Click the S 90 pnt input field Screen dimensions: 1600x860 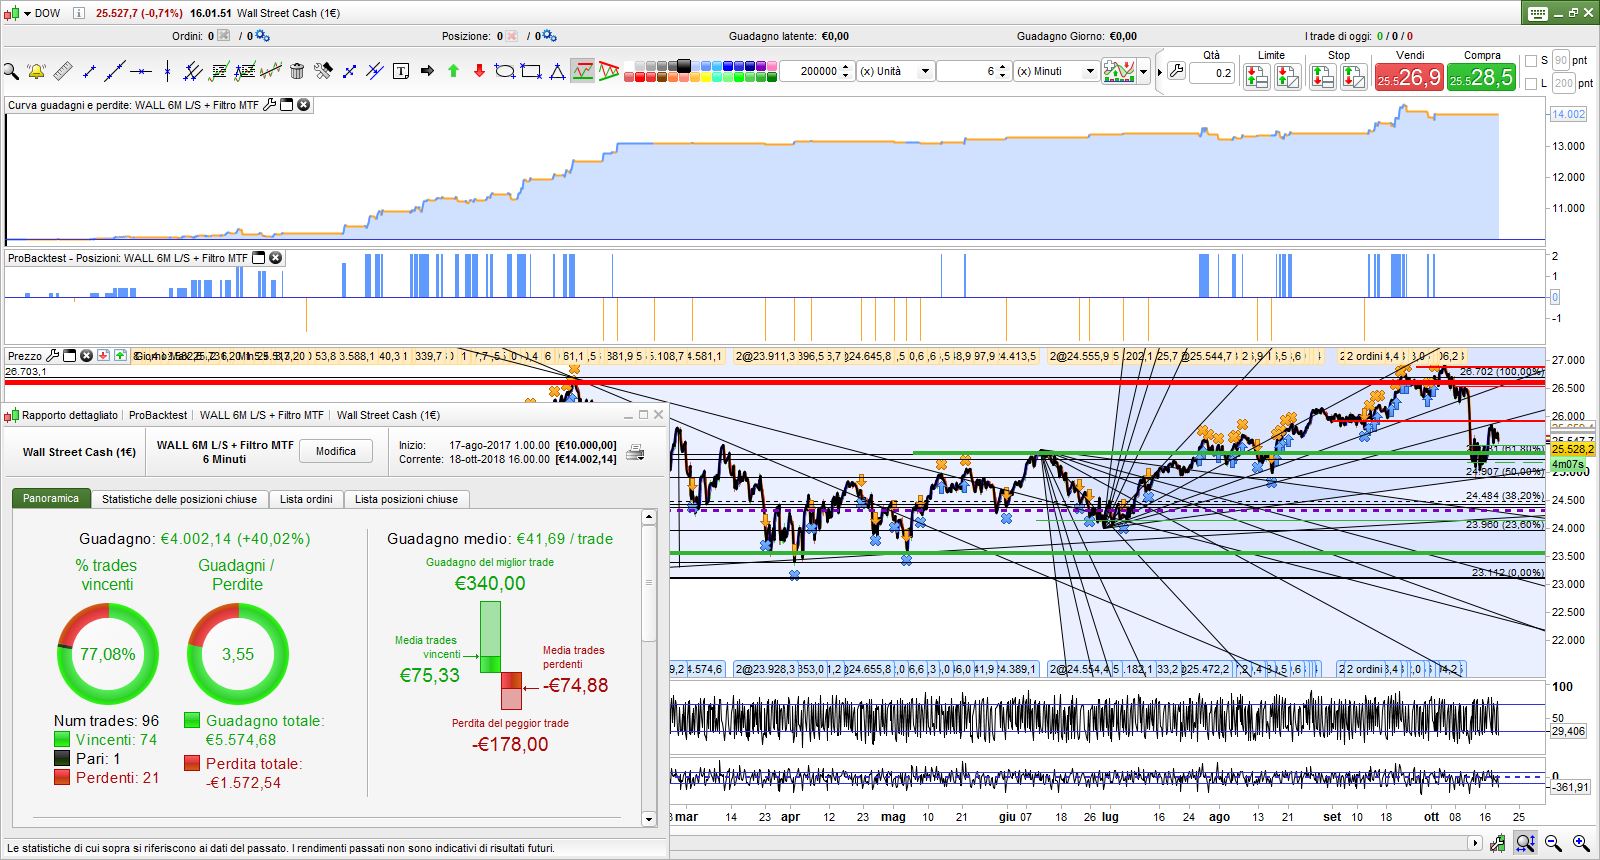[x=1561, y=61]
